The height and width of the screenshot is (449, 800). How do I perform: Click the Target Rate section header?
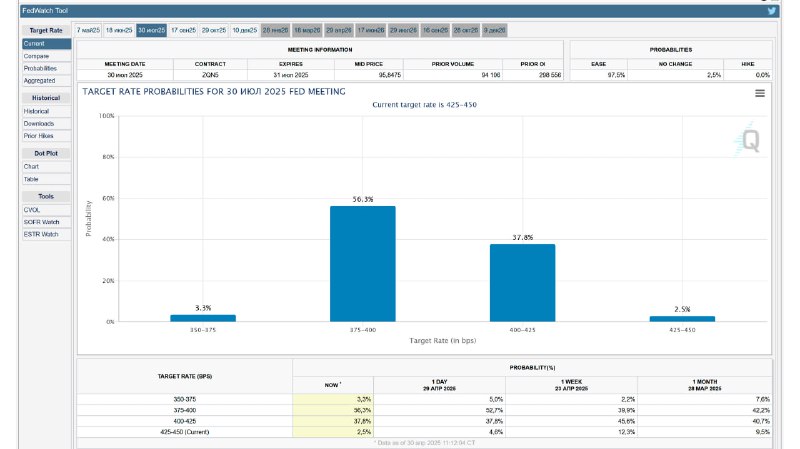coord(46,31)
